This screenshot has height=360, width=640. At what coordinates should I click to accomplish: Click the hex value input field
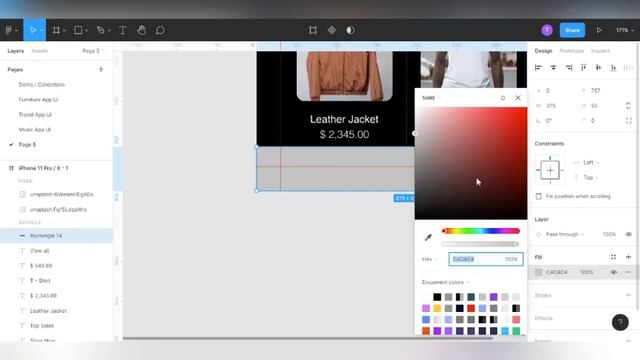pyautogui.click(x=486, y=259)
